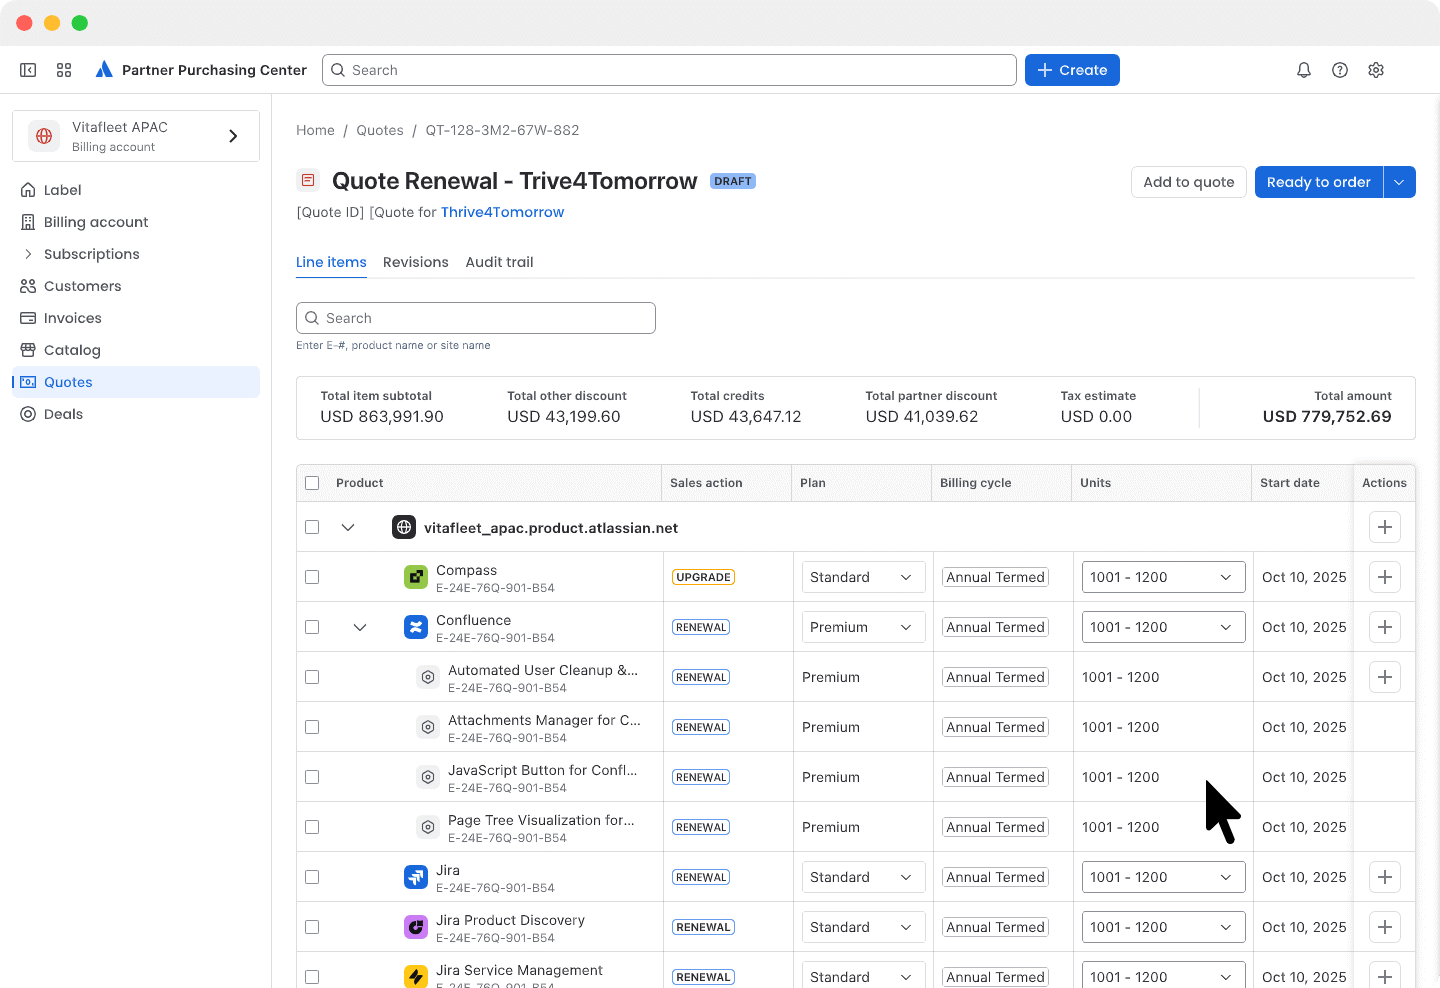
Task: Click the JavaScript Button app icon
Action: pyautogui.click(x=428, y=777)
